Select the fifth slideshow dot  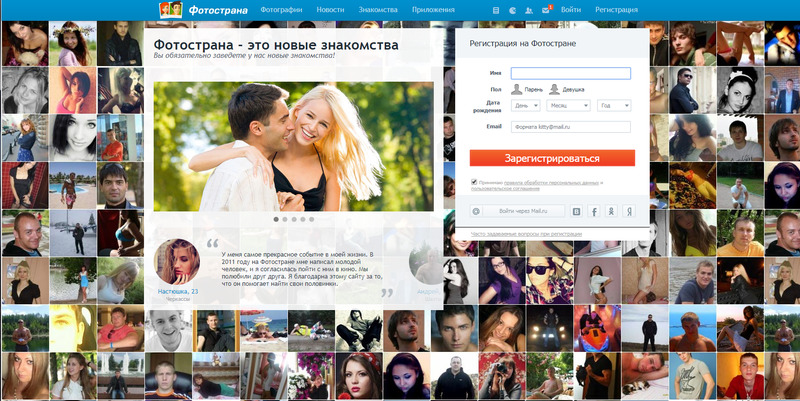(x=311, y=219)
